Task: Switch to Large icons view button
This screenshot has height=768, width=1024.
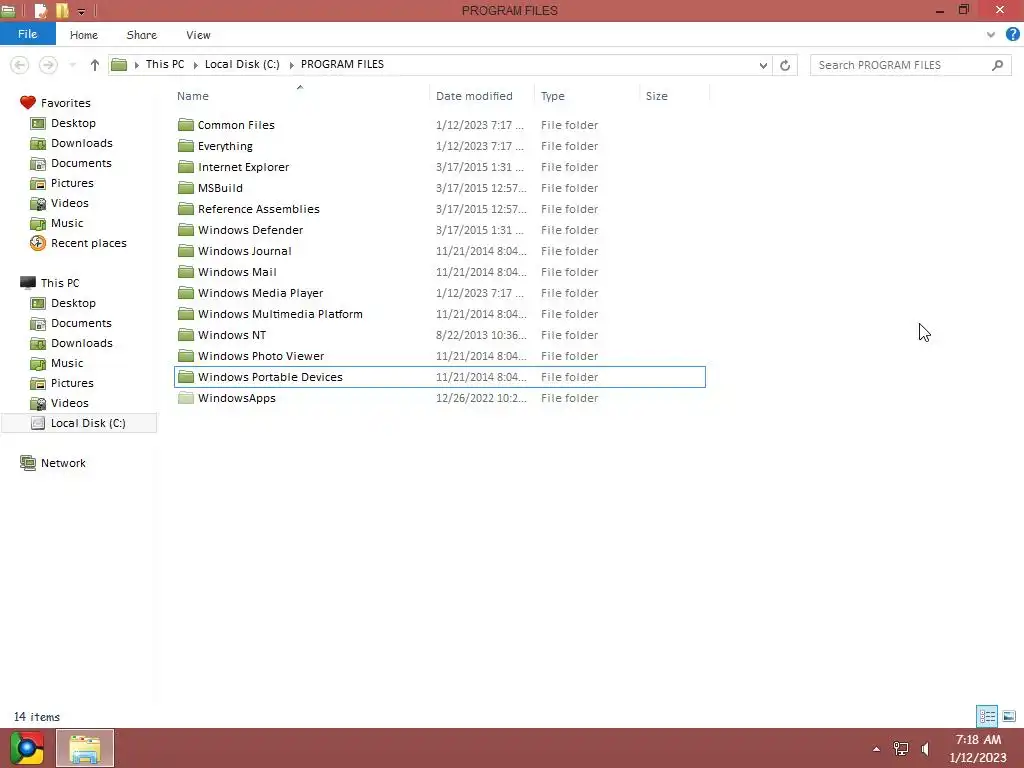Action: 1009,716
